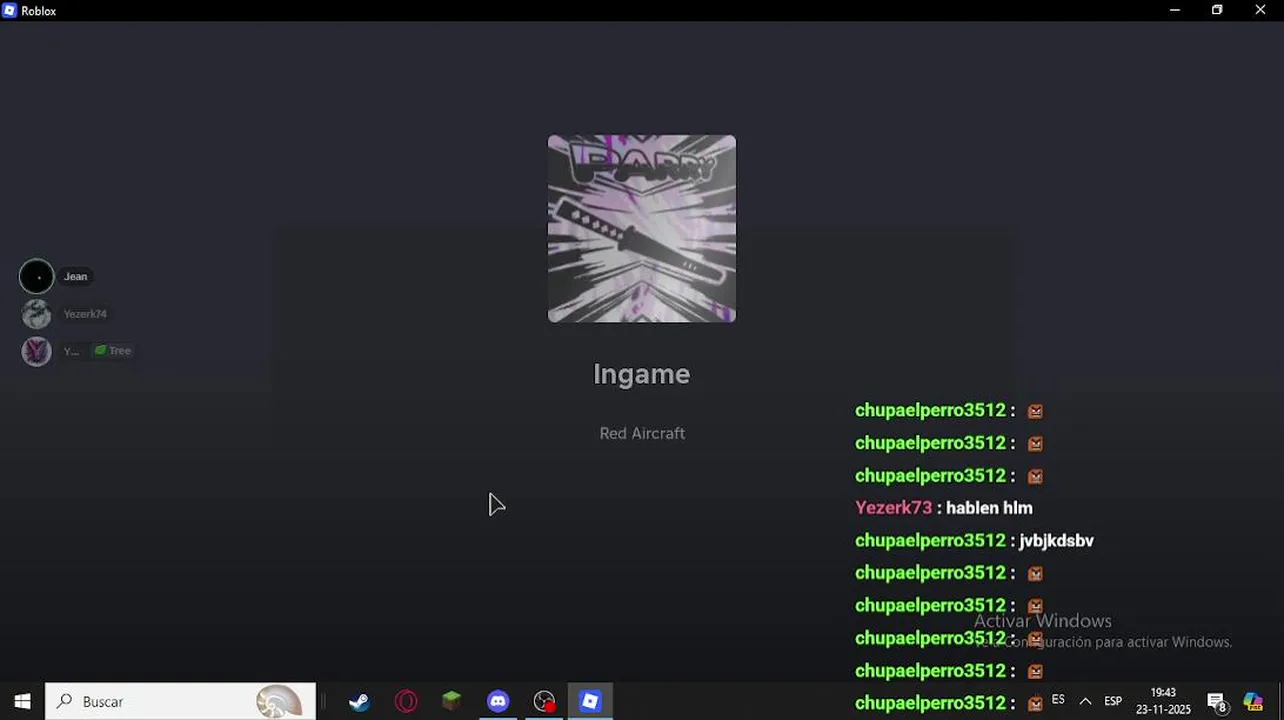Select the Roblox taskbar icon

(590, 702)
